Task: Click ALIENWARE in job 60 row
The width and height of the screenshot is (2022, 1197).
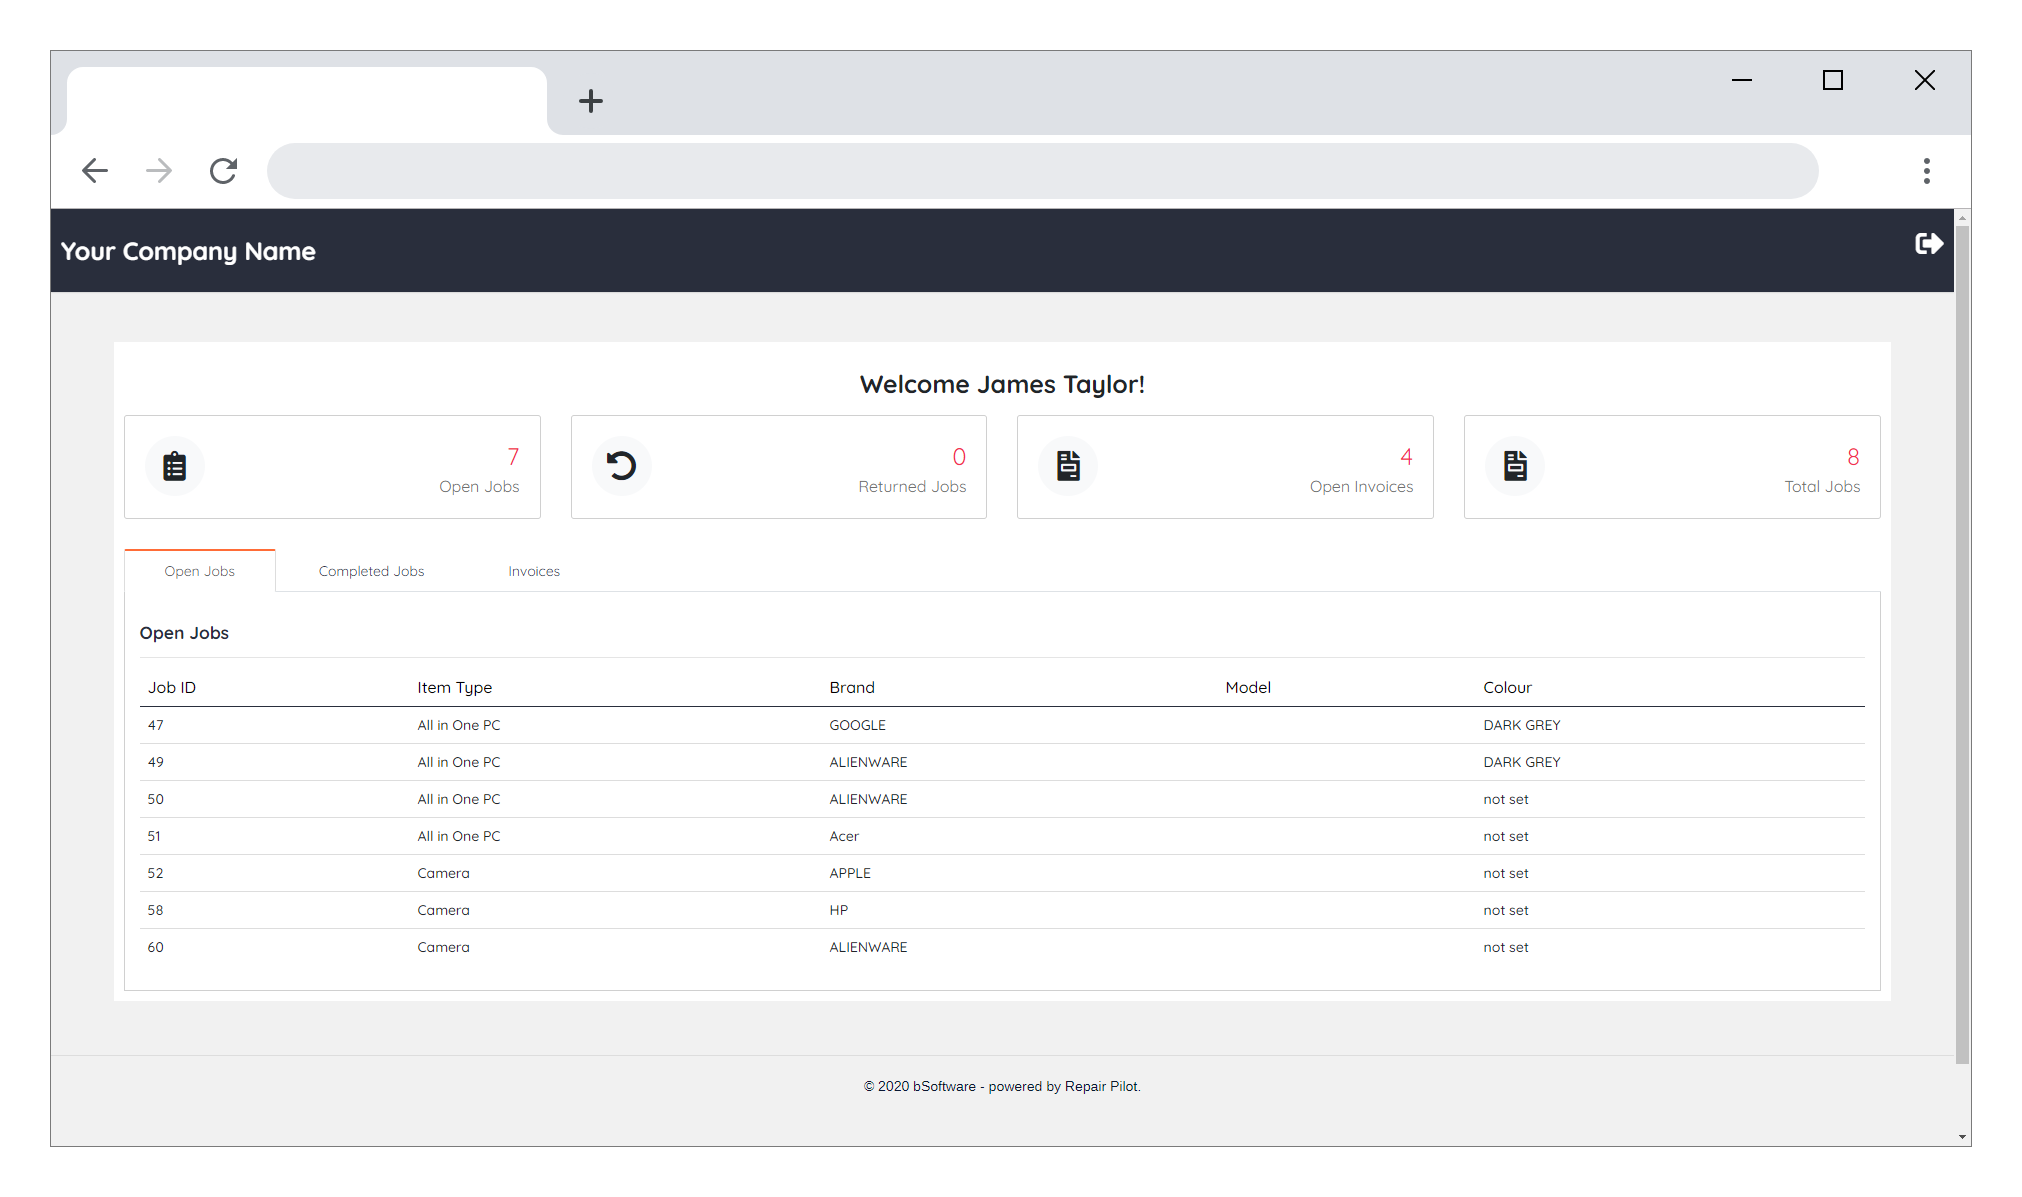Action: click(868, 947)
